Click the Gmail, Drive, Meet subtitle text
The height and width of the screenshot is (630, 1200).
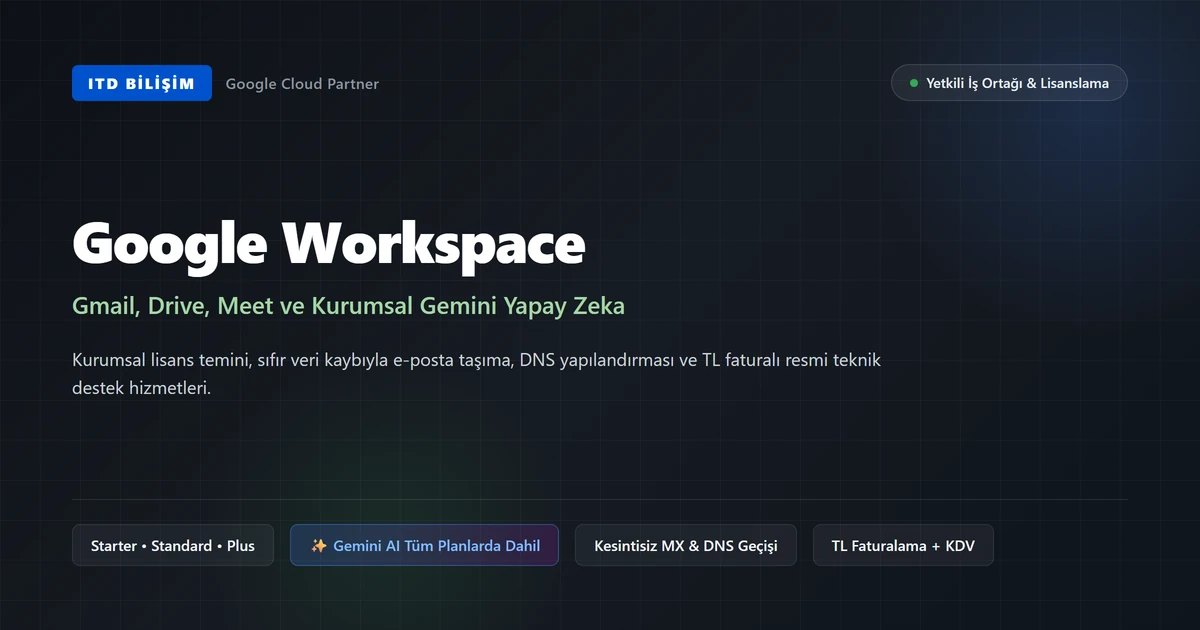[348, 306]
